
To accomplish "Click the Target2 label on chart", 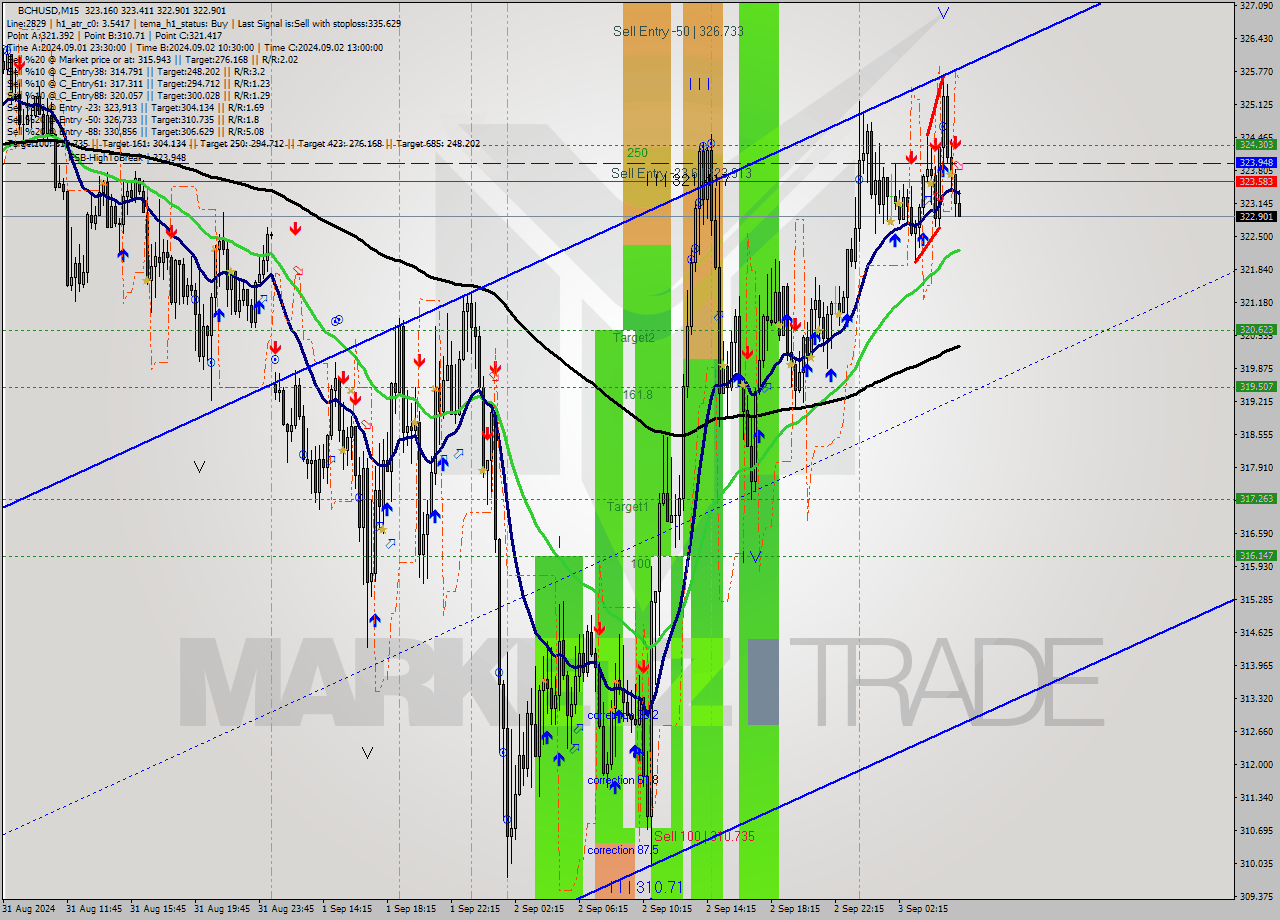I will click(x=634, y=338).
